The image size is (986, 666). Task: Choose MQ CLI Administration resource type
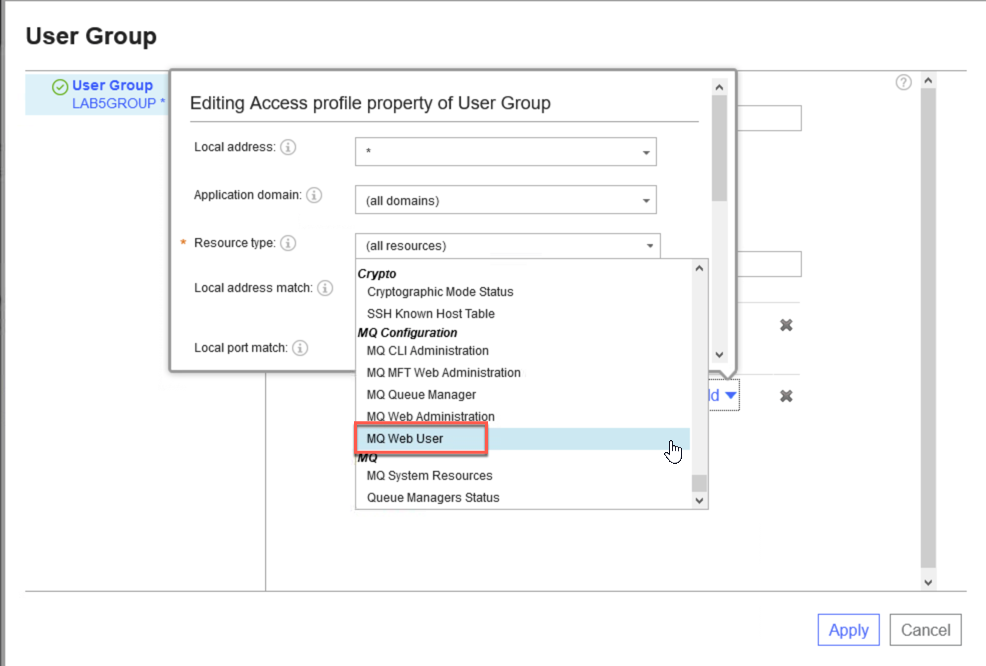(428, 351)
